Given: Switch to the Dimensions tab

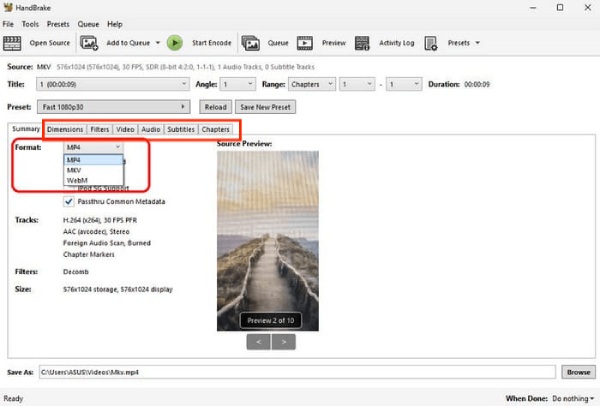Looking at the screenshot, I should coord(64,129).
